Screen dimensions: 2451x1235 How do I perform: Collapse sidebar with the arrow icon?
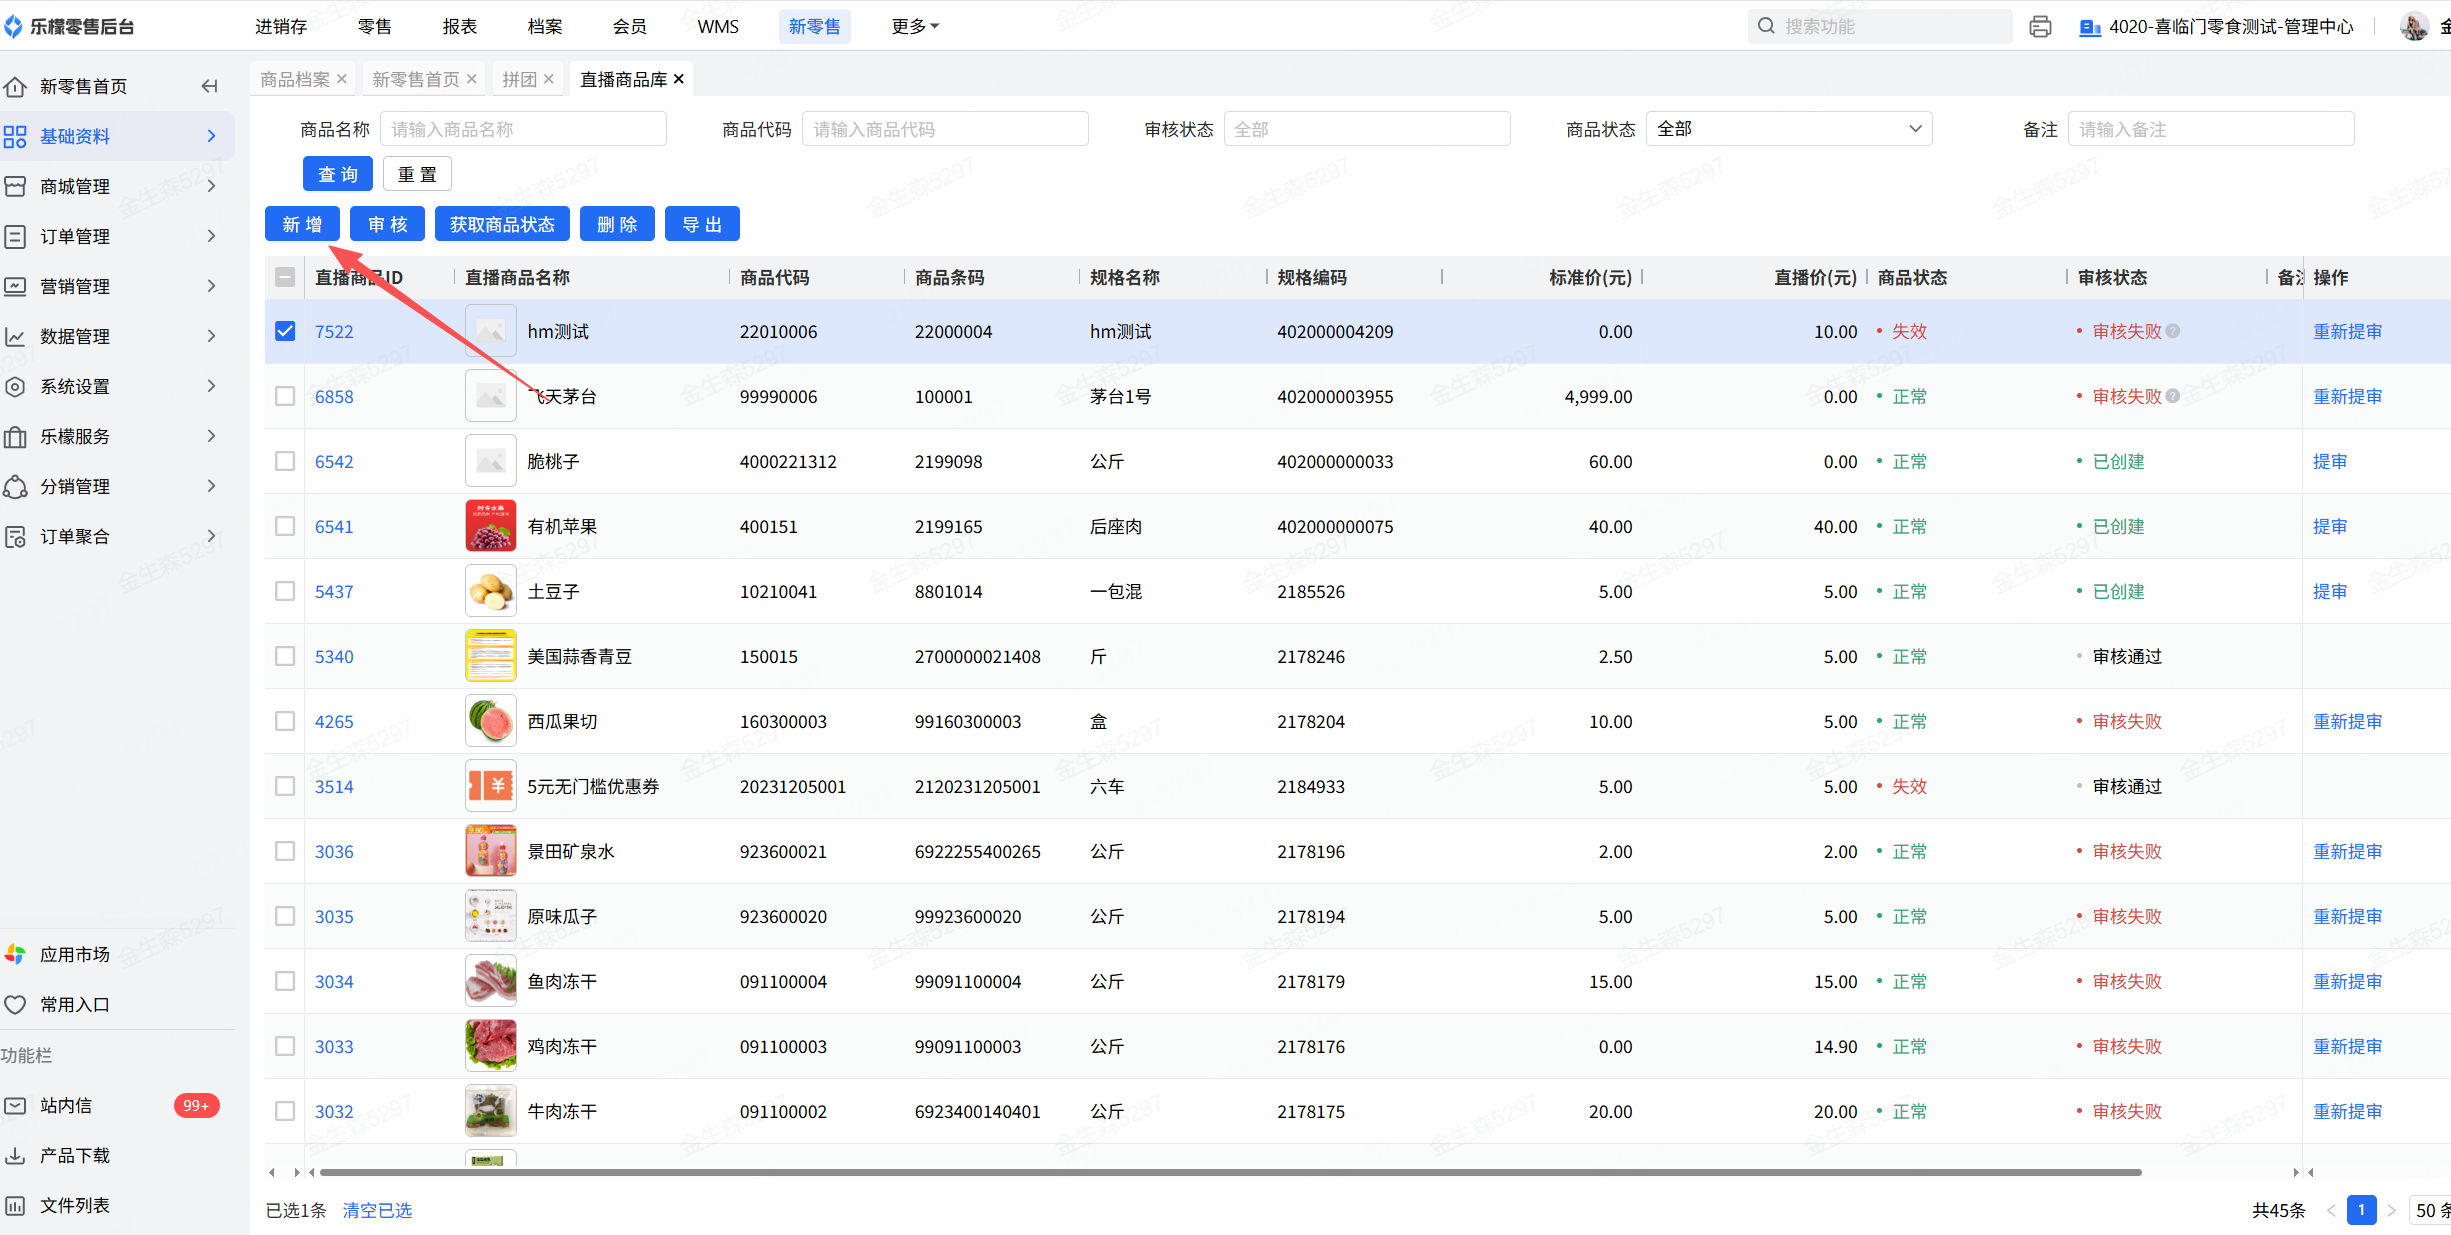(209, 86)
